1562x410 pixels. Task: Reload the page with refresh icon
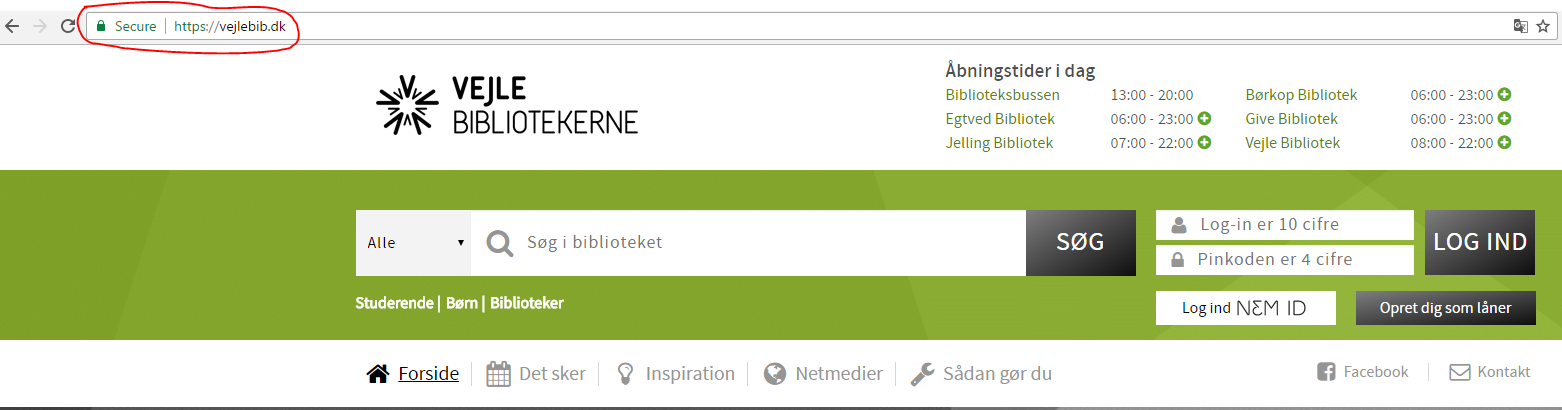coord(68,26)
